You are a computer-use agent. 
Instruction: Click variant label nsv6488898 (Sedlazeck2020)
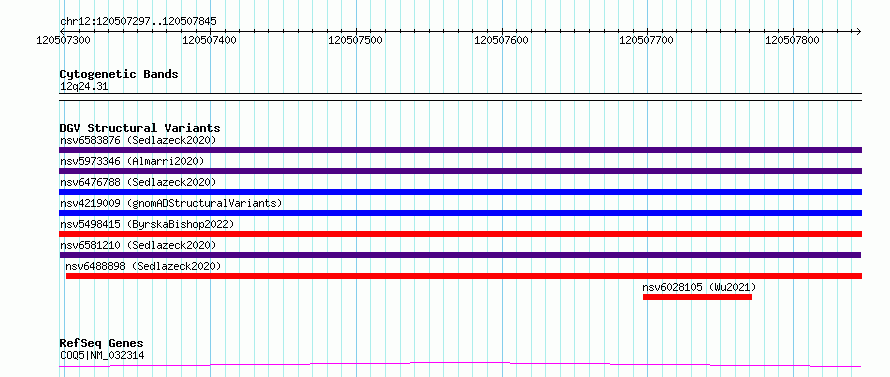[x=143, y=266]
